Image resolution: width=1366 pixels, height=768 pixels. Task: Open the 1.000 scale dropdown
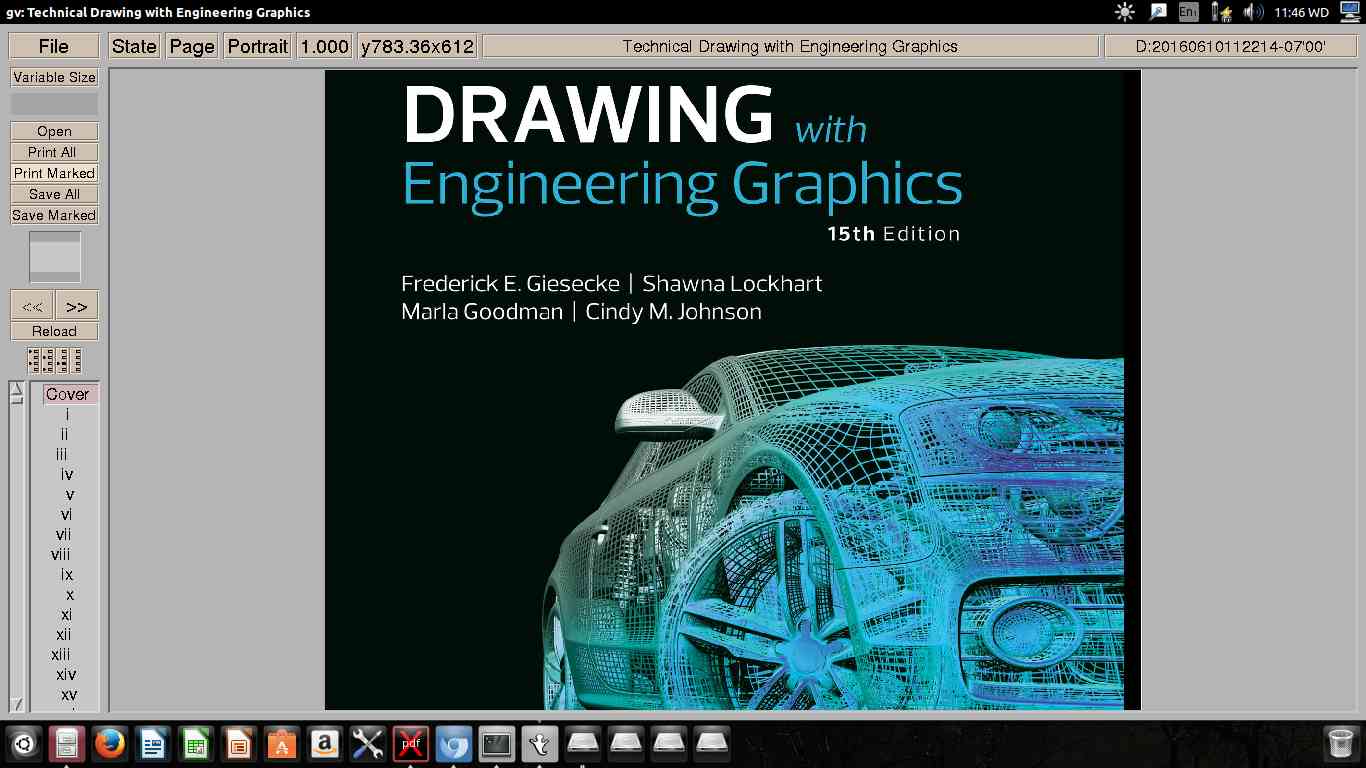325,46
